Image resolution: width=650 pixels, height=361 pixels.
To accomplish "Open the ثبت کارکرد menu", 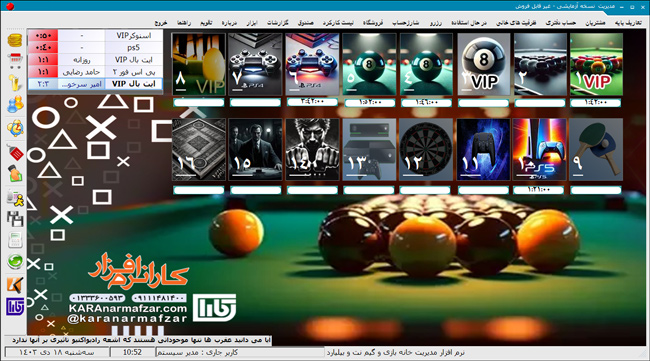I will 338,23.
